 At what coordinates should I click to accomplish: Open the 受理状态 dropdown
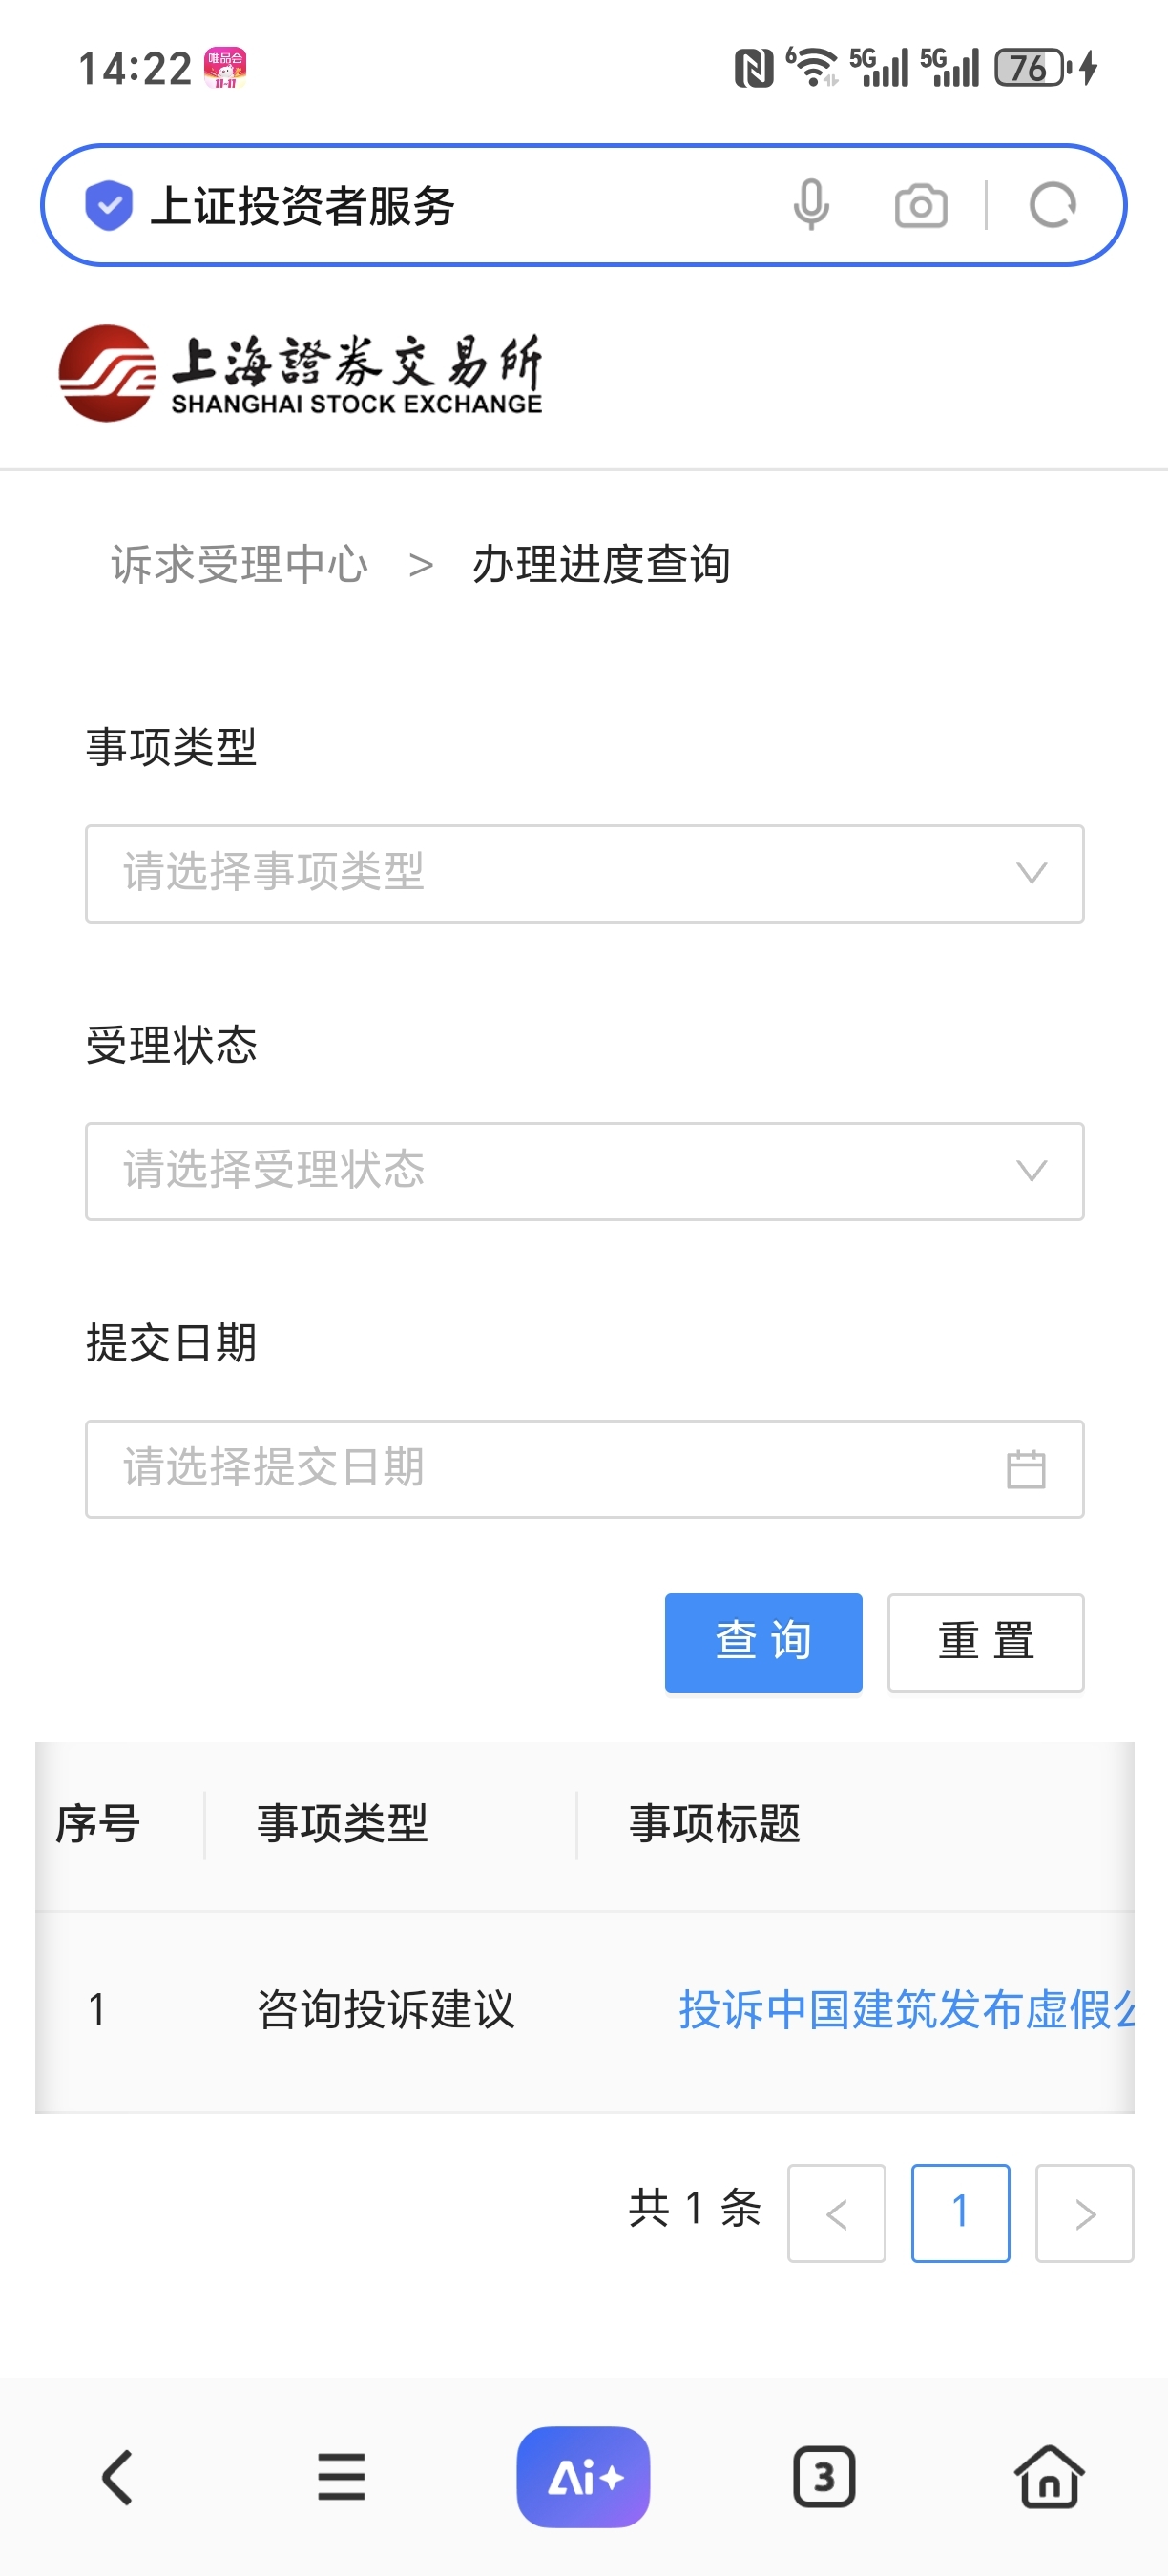point(584,1170)
